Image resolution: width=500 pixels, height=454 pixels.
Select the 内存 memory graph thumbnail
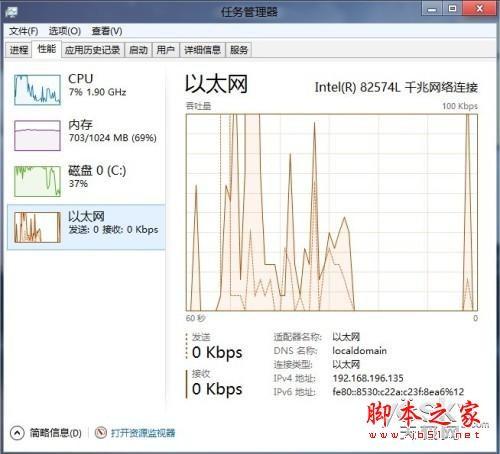click(x=37, y=136)
